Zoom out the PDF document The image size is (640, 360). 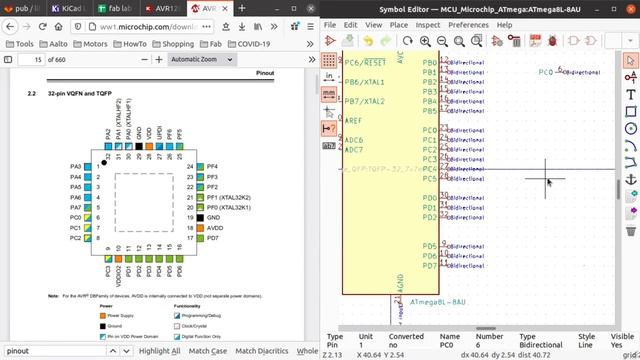point(144,60)
